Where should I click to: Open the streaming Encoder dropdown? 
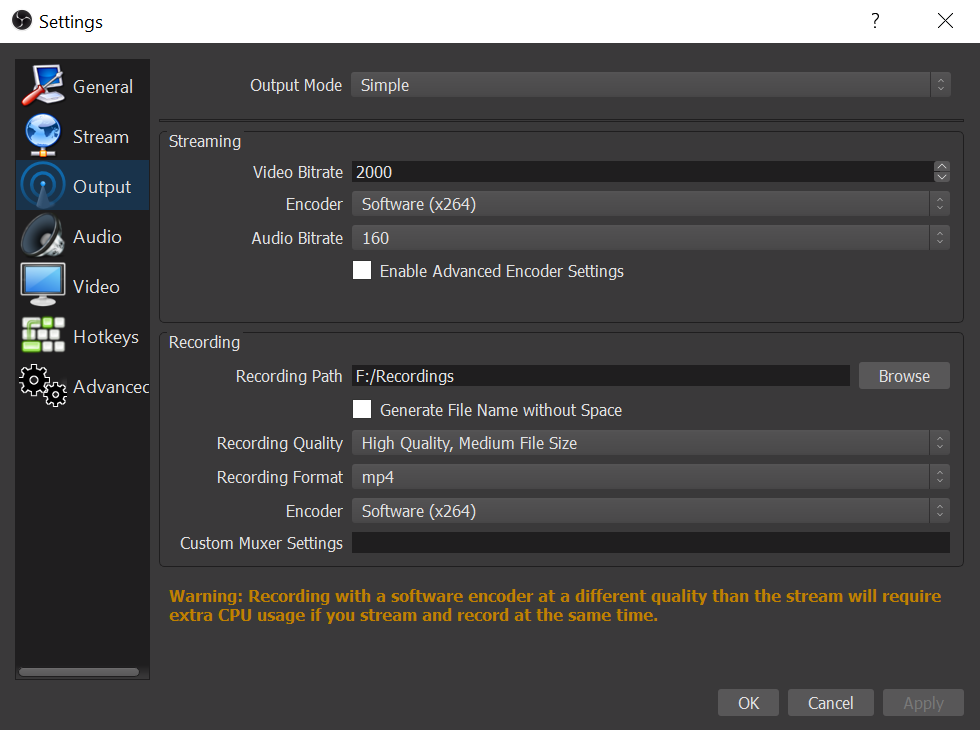(x=650, y=203)
